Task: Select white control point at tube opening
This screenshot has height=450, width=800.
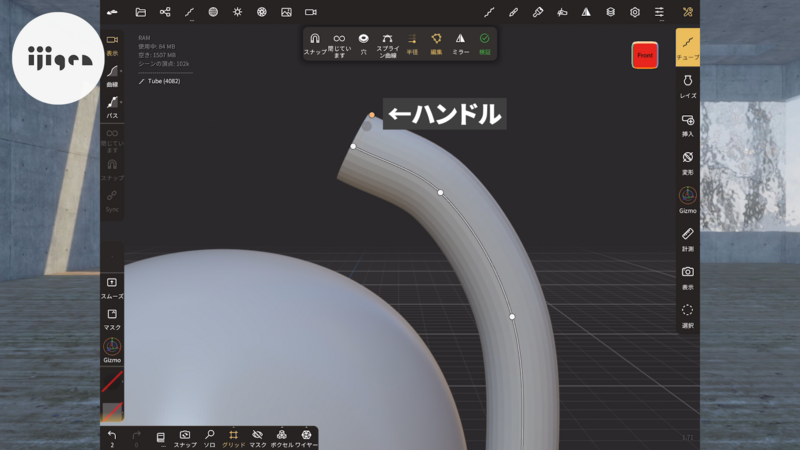Action: (x=353, y=146)
